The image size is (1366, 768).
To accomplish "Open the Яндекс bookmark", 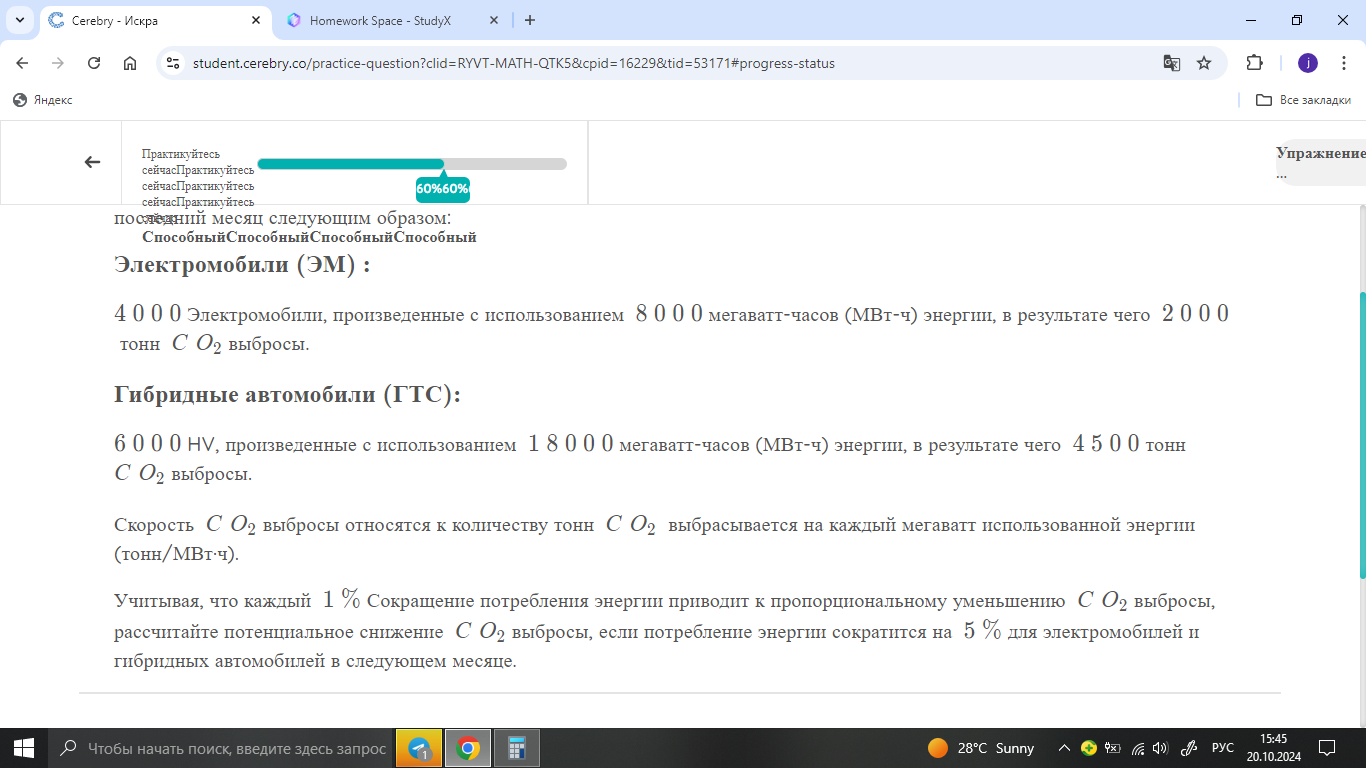I will [43, 100].
